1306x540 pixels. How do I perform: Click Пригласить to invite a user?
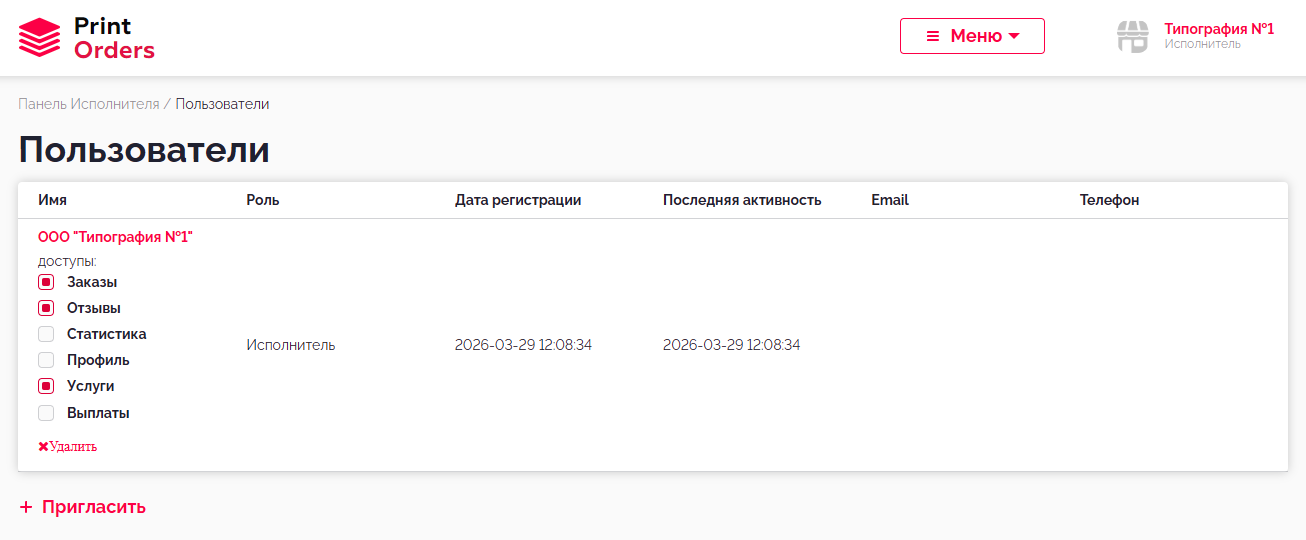tap(93, 507)
